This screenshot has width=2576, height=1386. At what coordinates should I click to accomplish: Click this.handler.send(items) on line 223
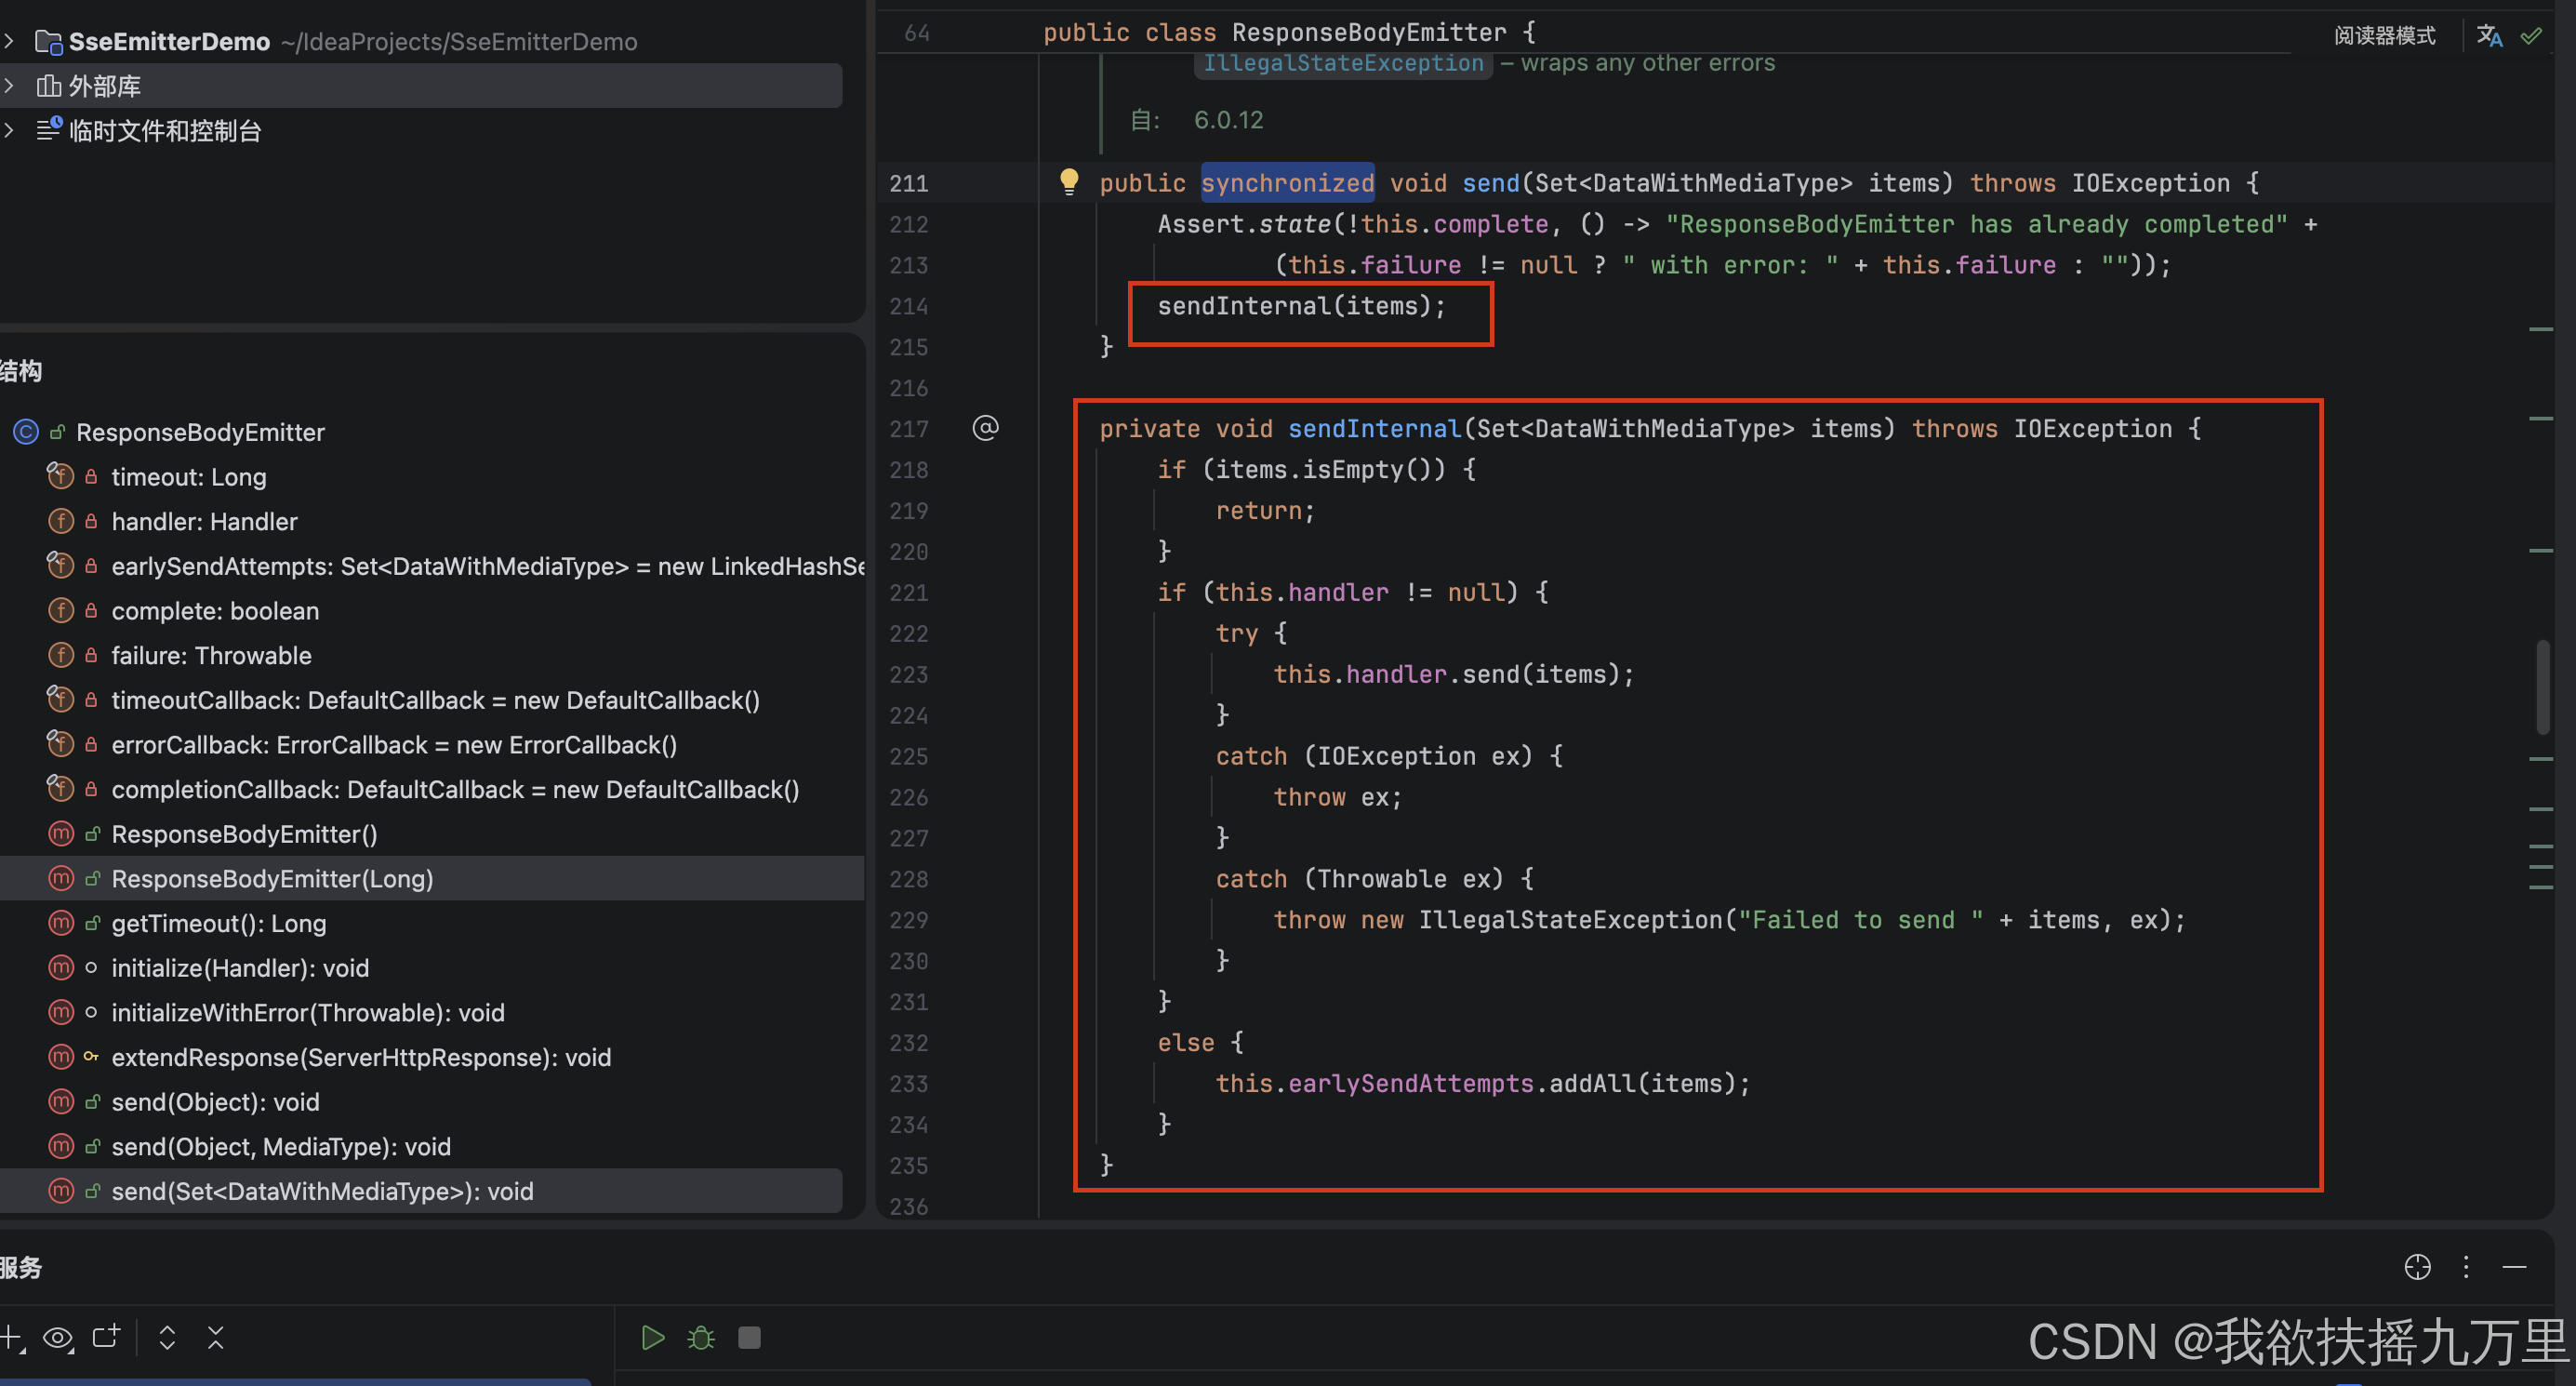click(x=1453, y=675)
